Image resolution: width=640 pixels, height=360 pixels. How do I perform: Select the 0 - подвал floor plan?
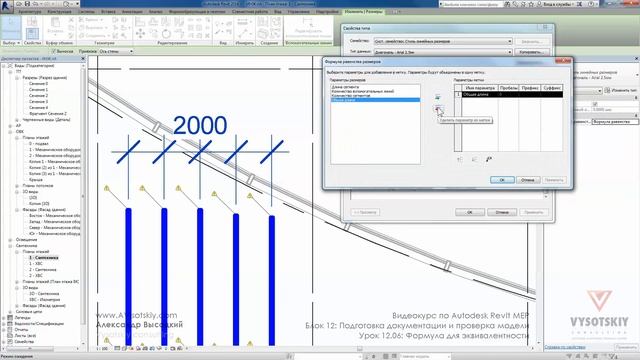pyautogui.click(x=39, y=144)
